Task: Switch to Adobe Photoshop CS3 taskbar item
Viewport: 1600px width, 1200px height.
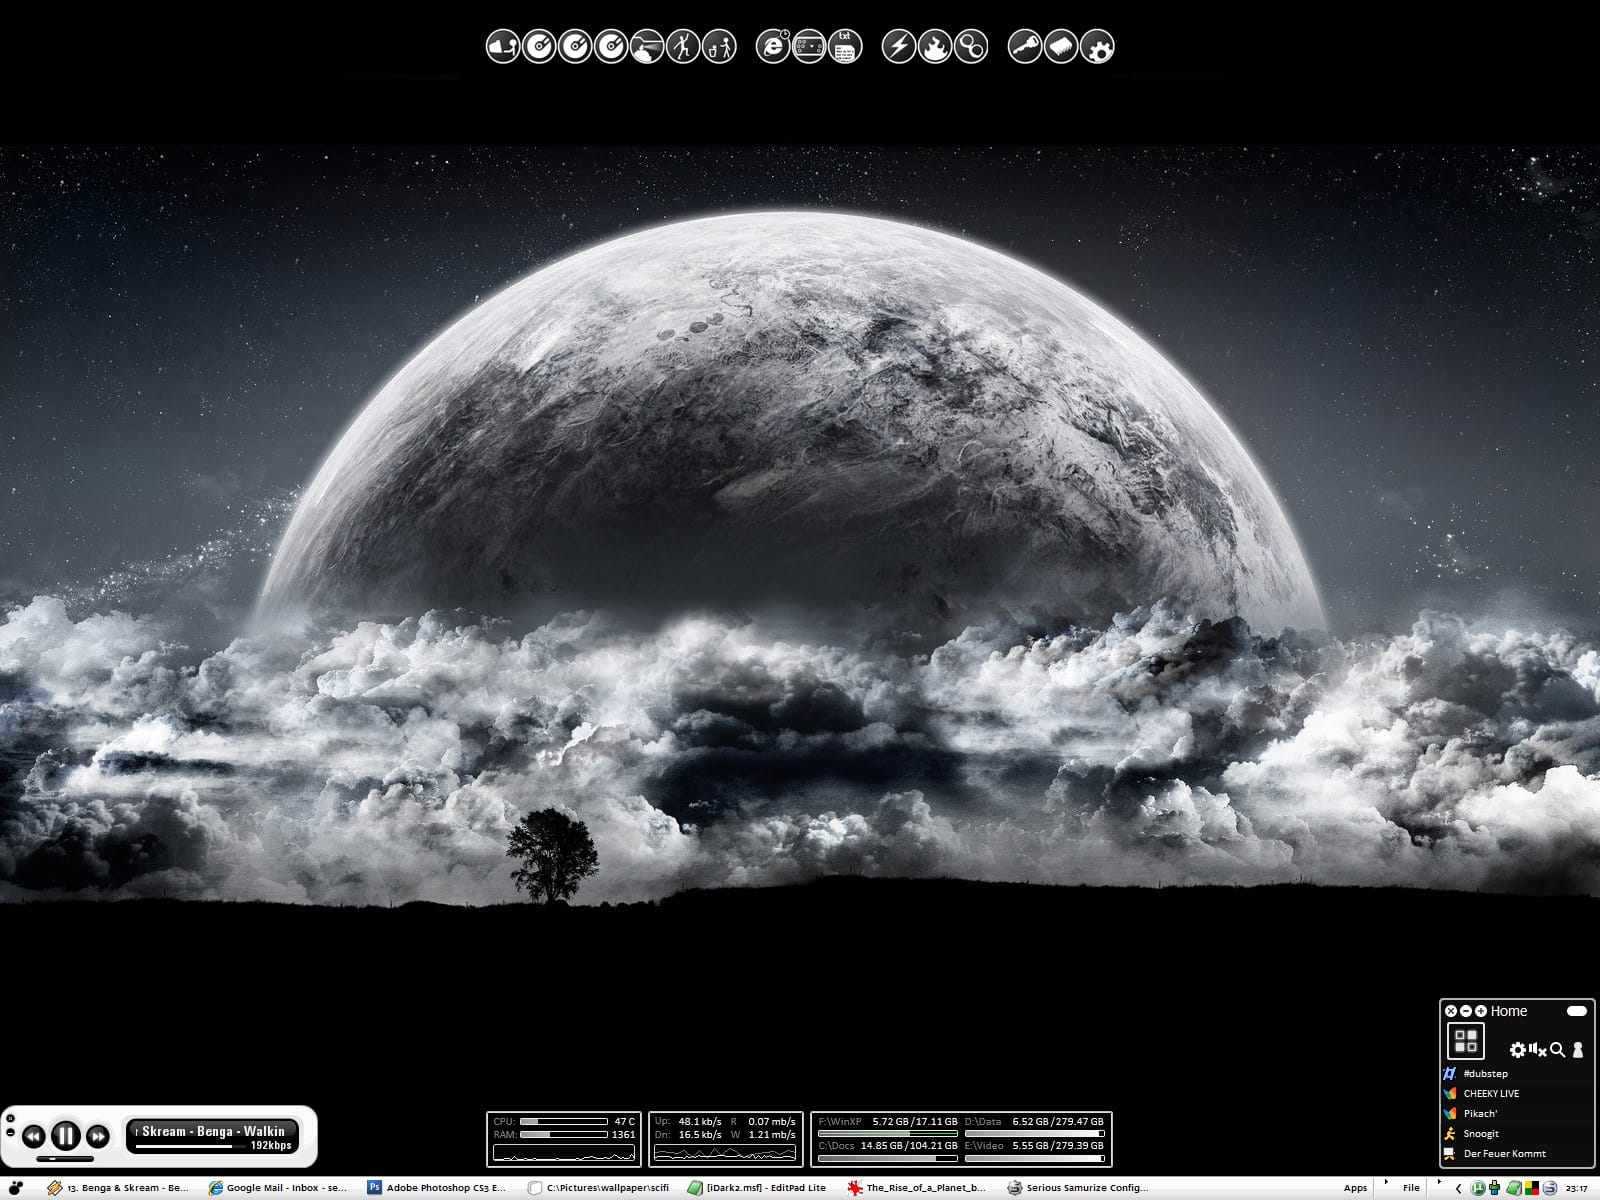Action: point(437,1188)
